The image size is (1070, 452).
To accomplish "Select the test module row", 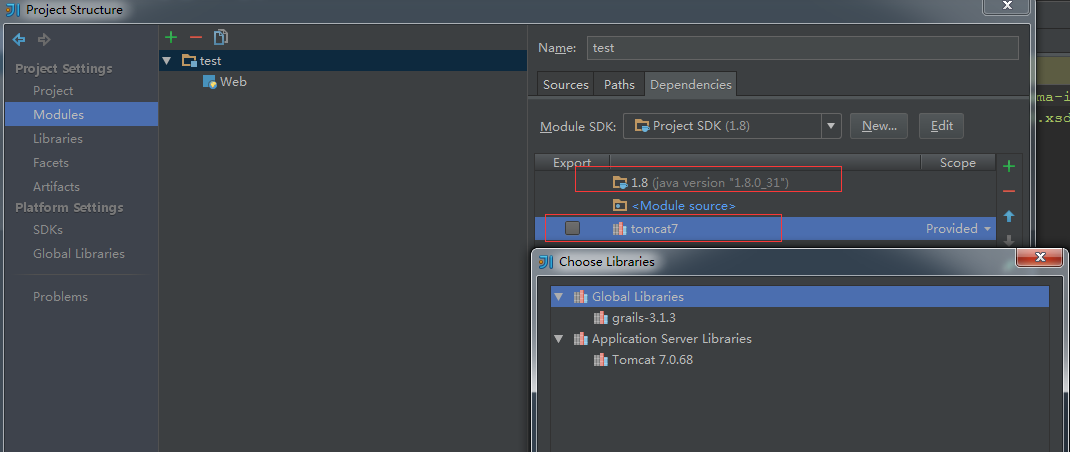I will coord(343,61).
